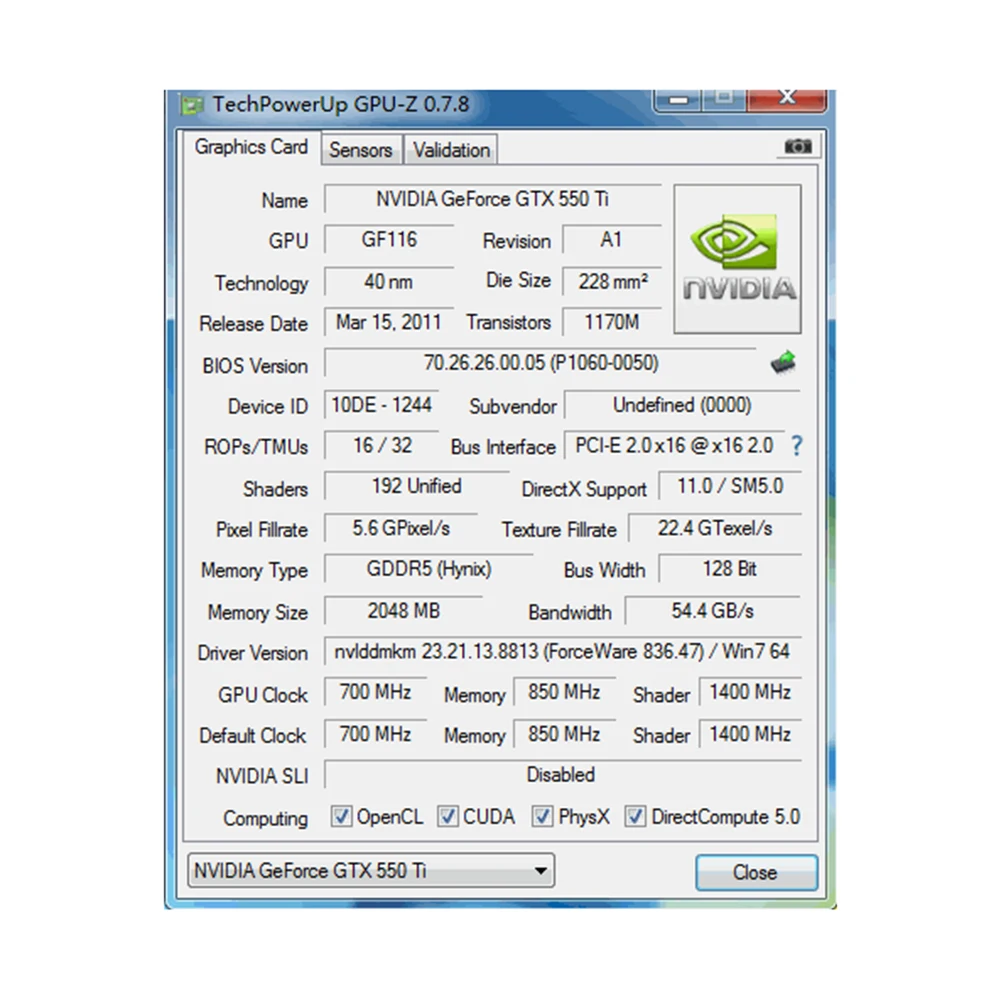
Task: Toggle the OpenCL checkbox
Action: point(341,816)
